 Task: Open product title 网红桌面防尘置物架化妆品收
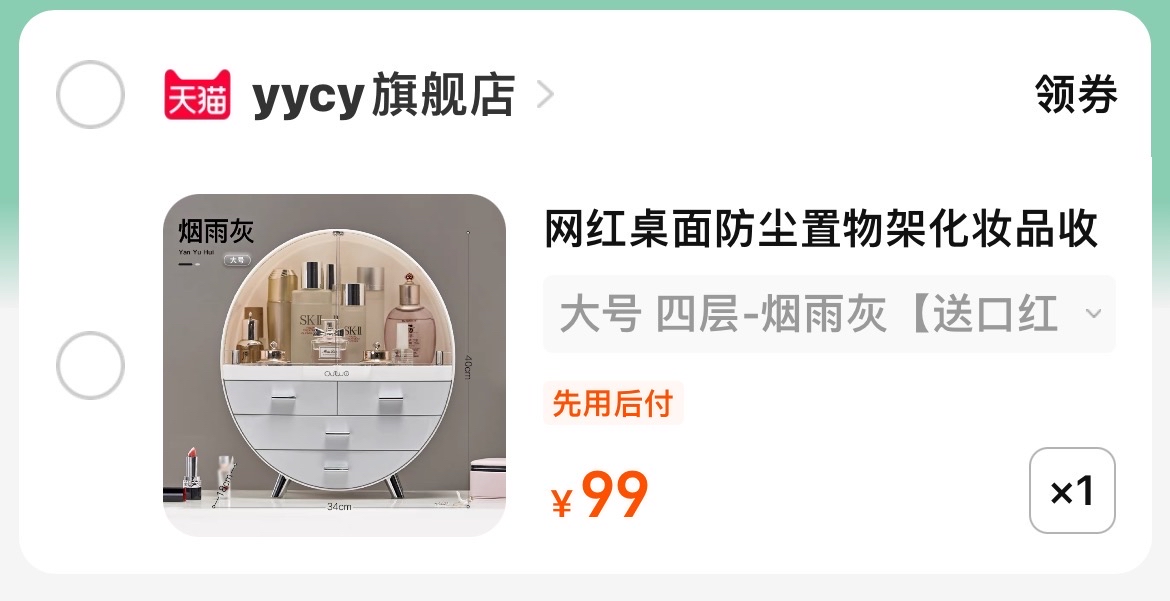click(822, 228)
